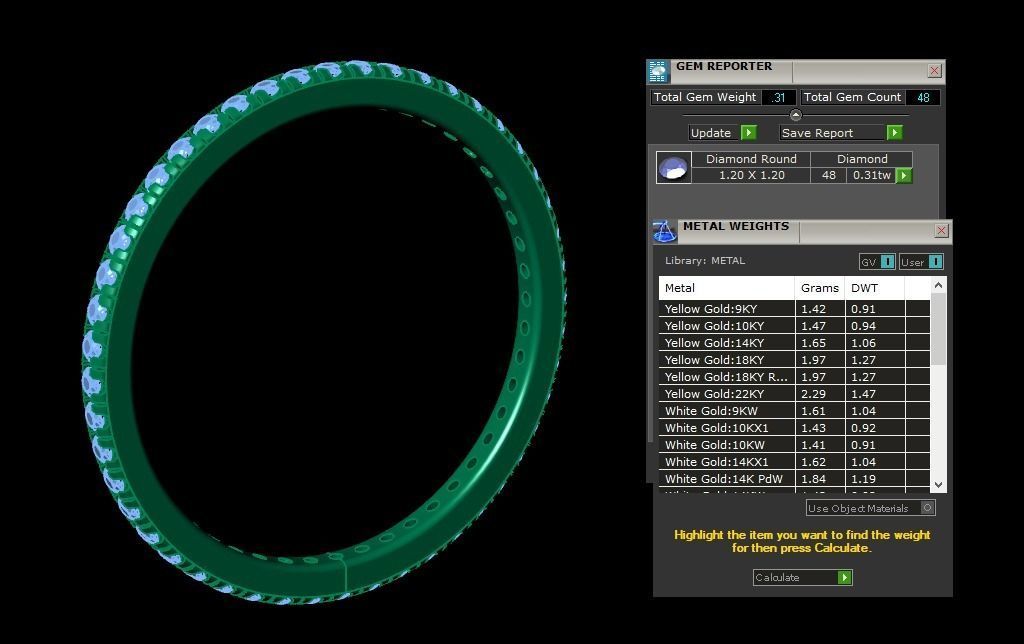Select the White Gold:14K PdW row
This screenshot has height=644, width=1024.
(x=794, y=478)
